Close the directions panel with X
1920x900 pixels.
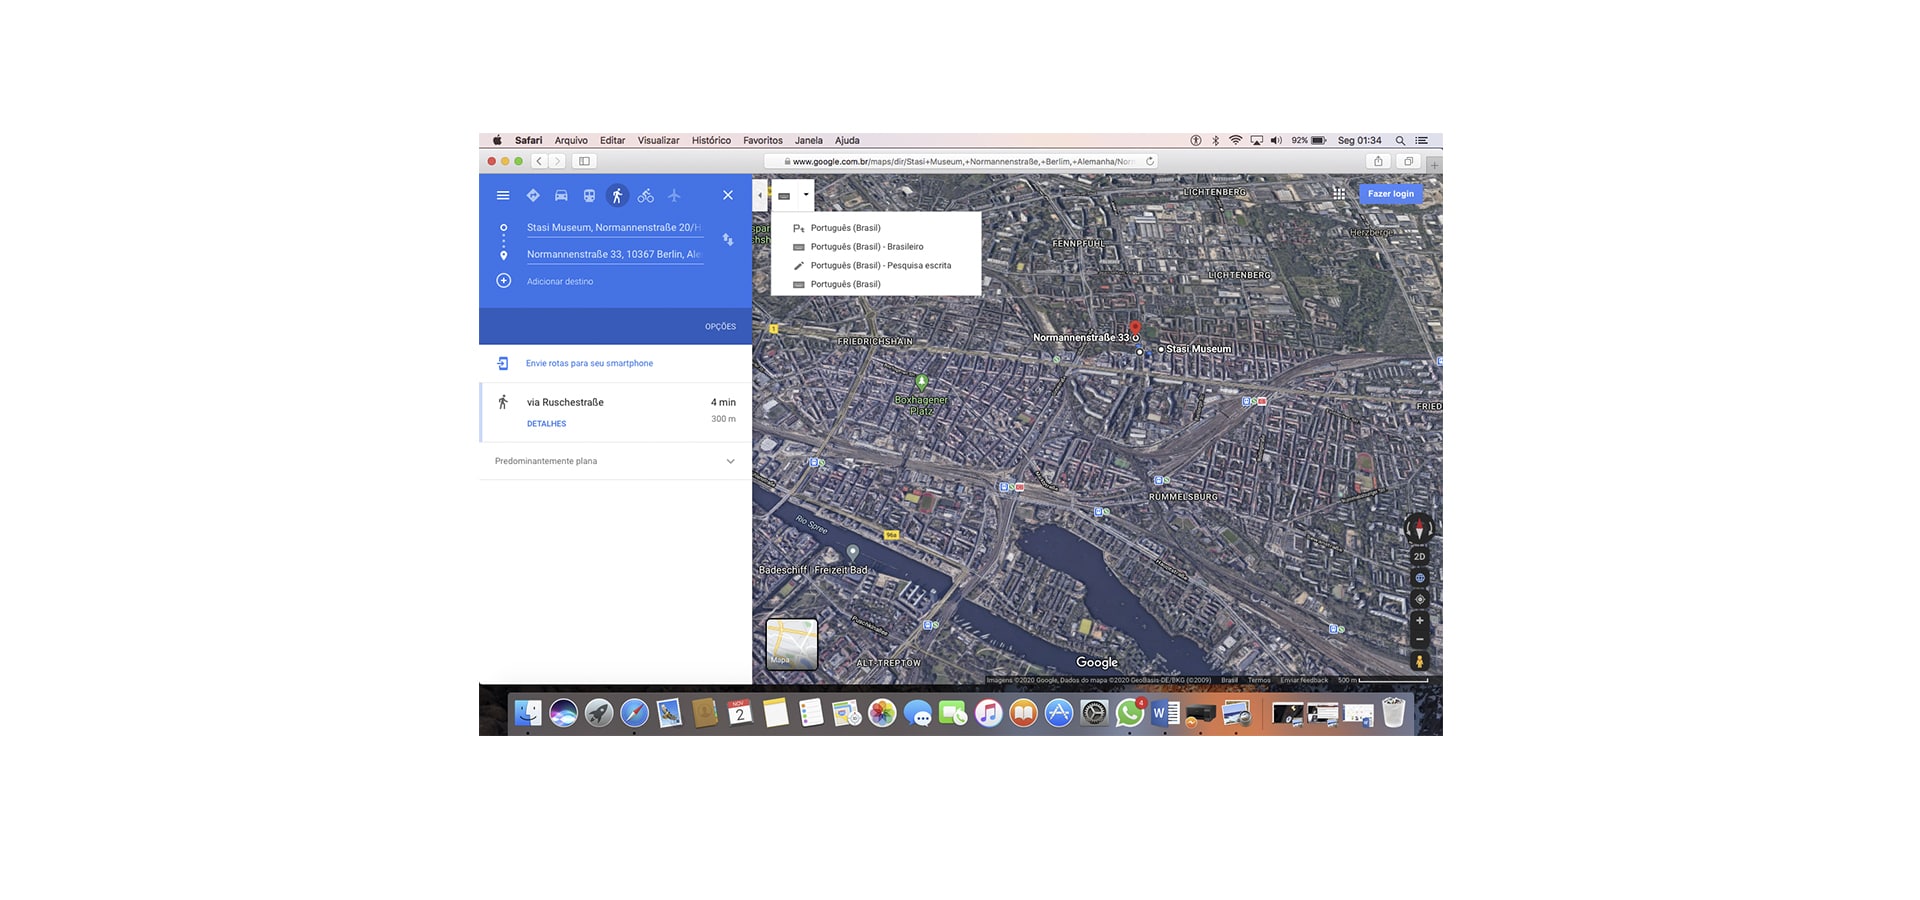[x=728, y=196]
